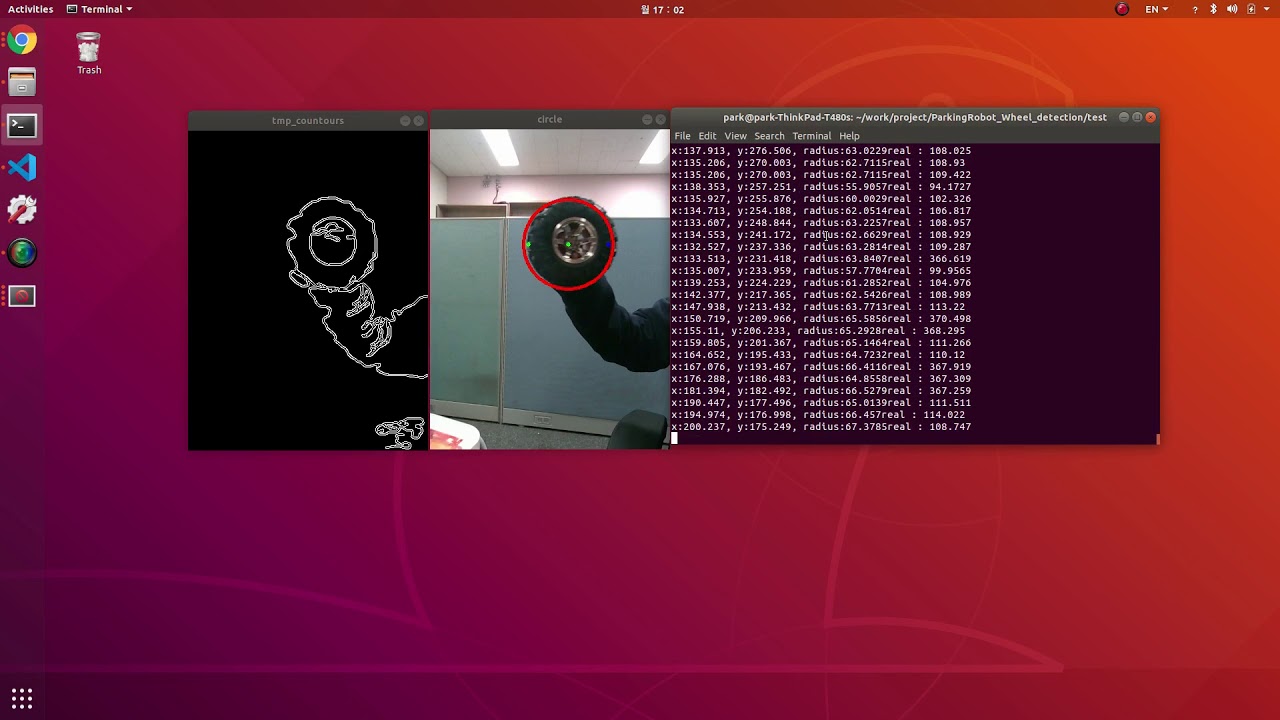
Task: Select terminal line with real : 114.022
Action: 818,414
